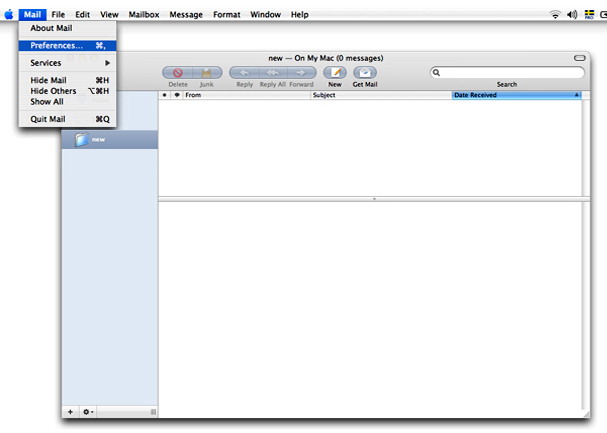Click the Forward arrow icon

coord(301,72)
